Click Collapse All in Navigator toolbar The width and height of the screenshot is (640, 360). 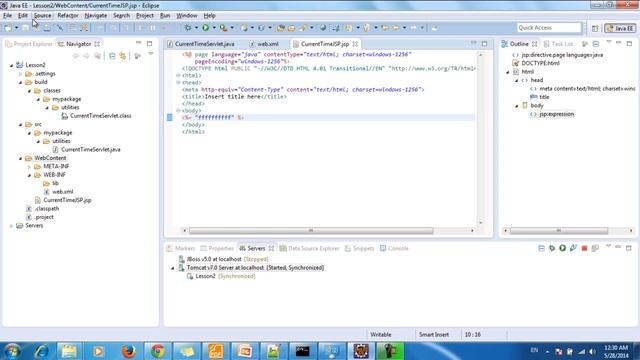click(112, 56)
